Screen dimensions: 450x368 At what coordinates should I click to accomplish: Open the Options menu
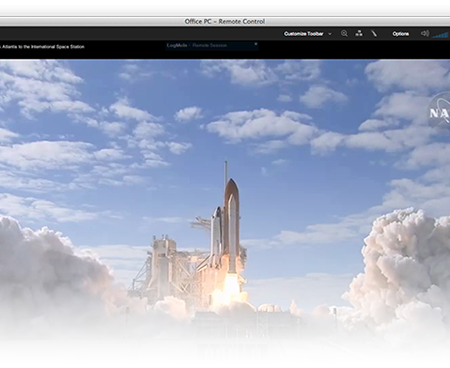[400, 34]
